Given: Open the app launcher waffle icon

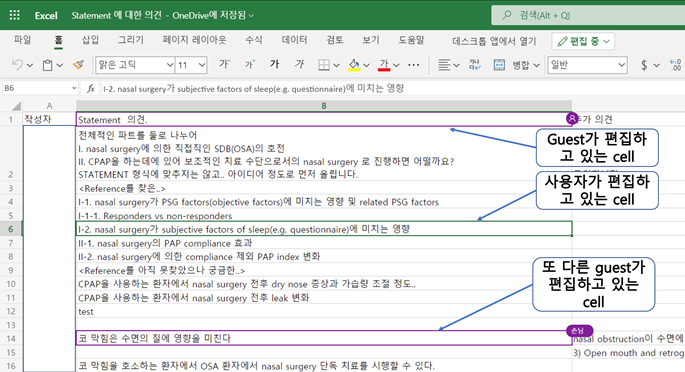Looking at the screenshot, I should point(14,15).
